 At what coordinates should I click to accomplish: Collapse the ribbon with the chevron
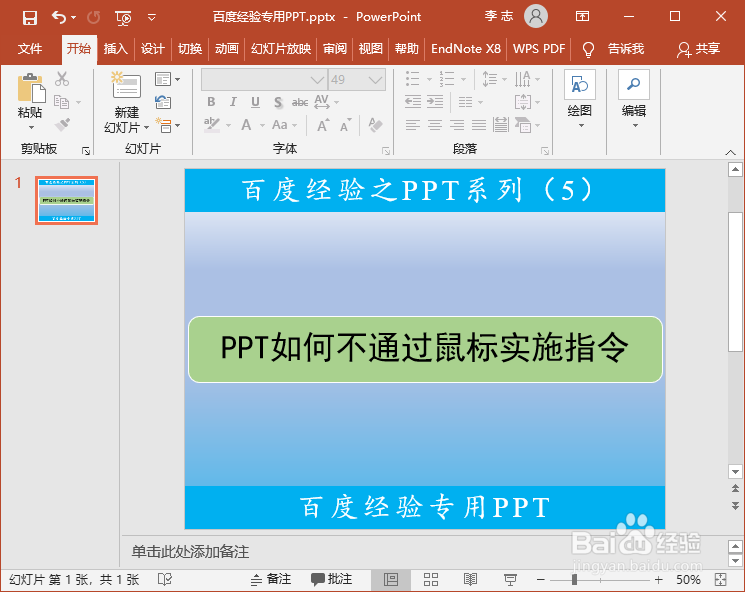(730, 152)
